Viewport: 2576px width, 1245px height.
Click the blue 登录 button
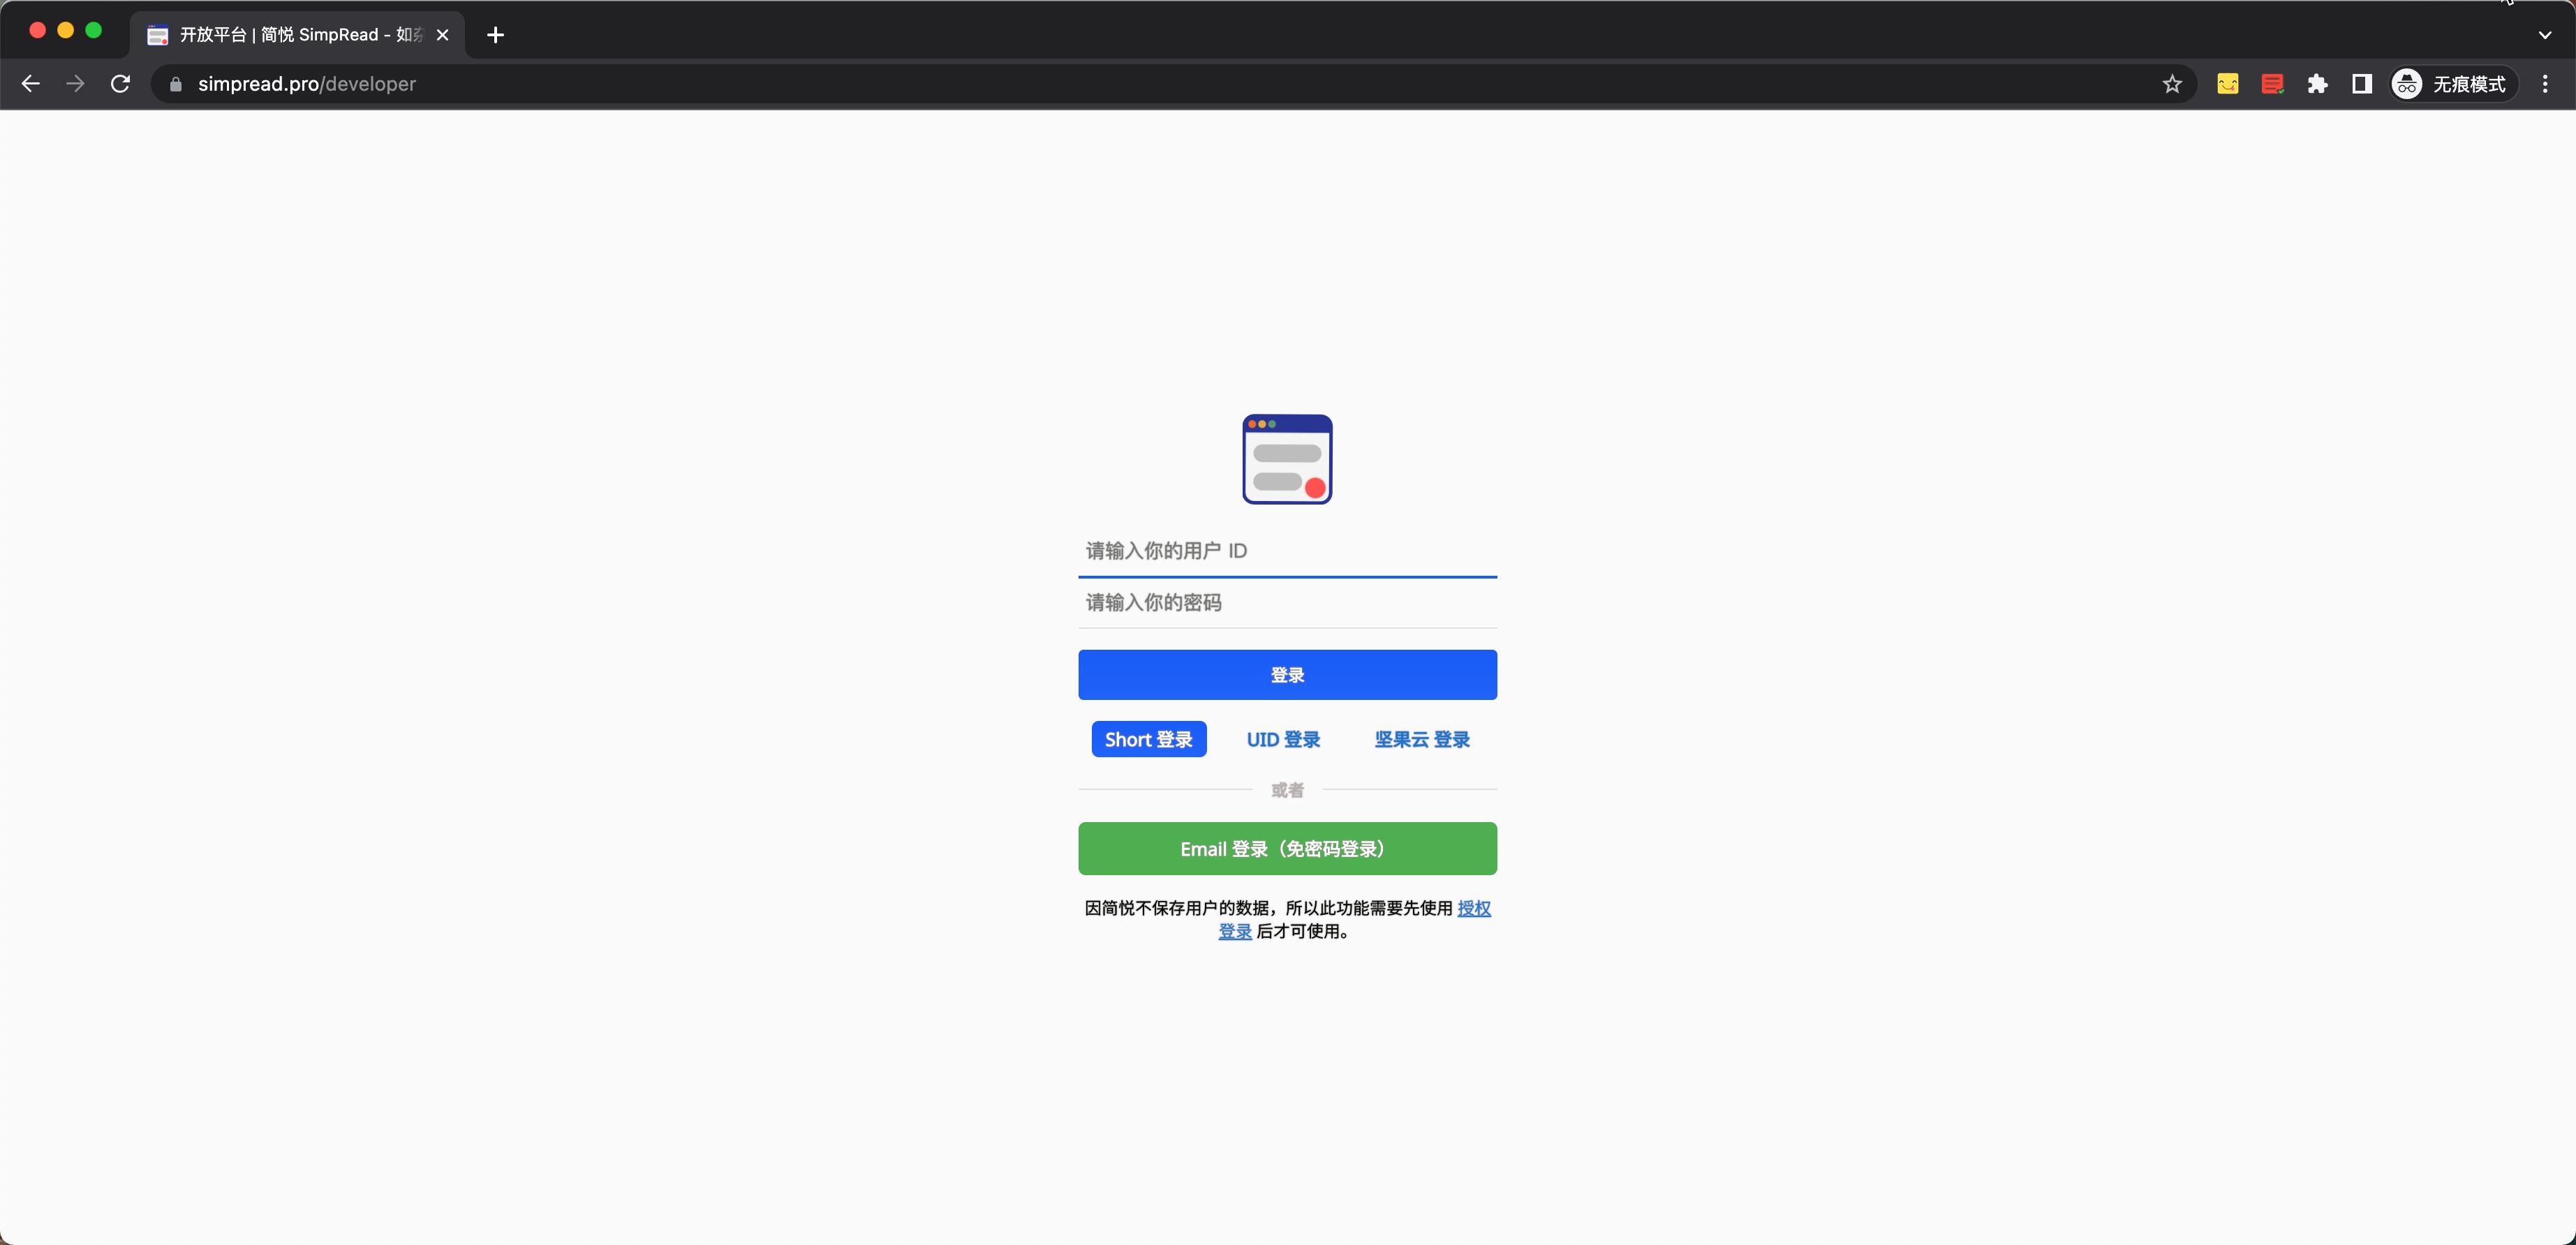coord(1287,675)
